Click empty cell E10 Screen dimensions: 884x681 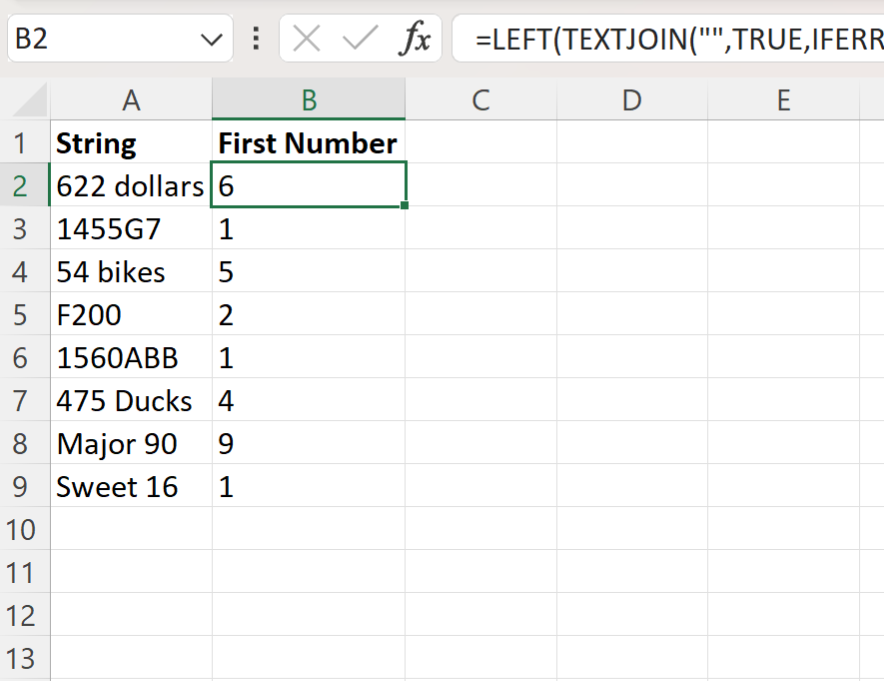point(783,529)
